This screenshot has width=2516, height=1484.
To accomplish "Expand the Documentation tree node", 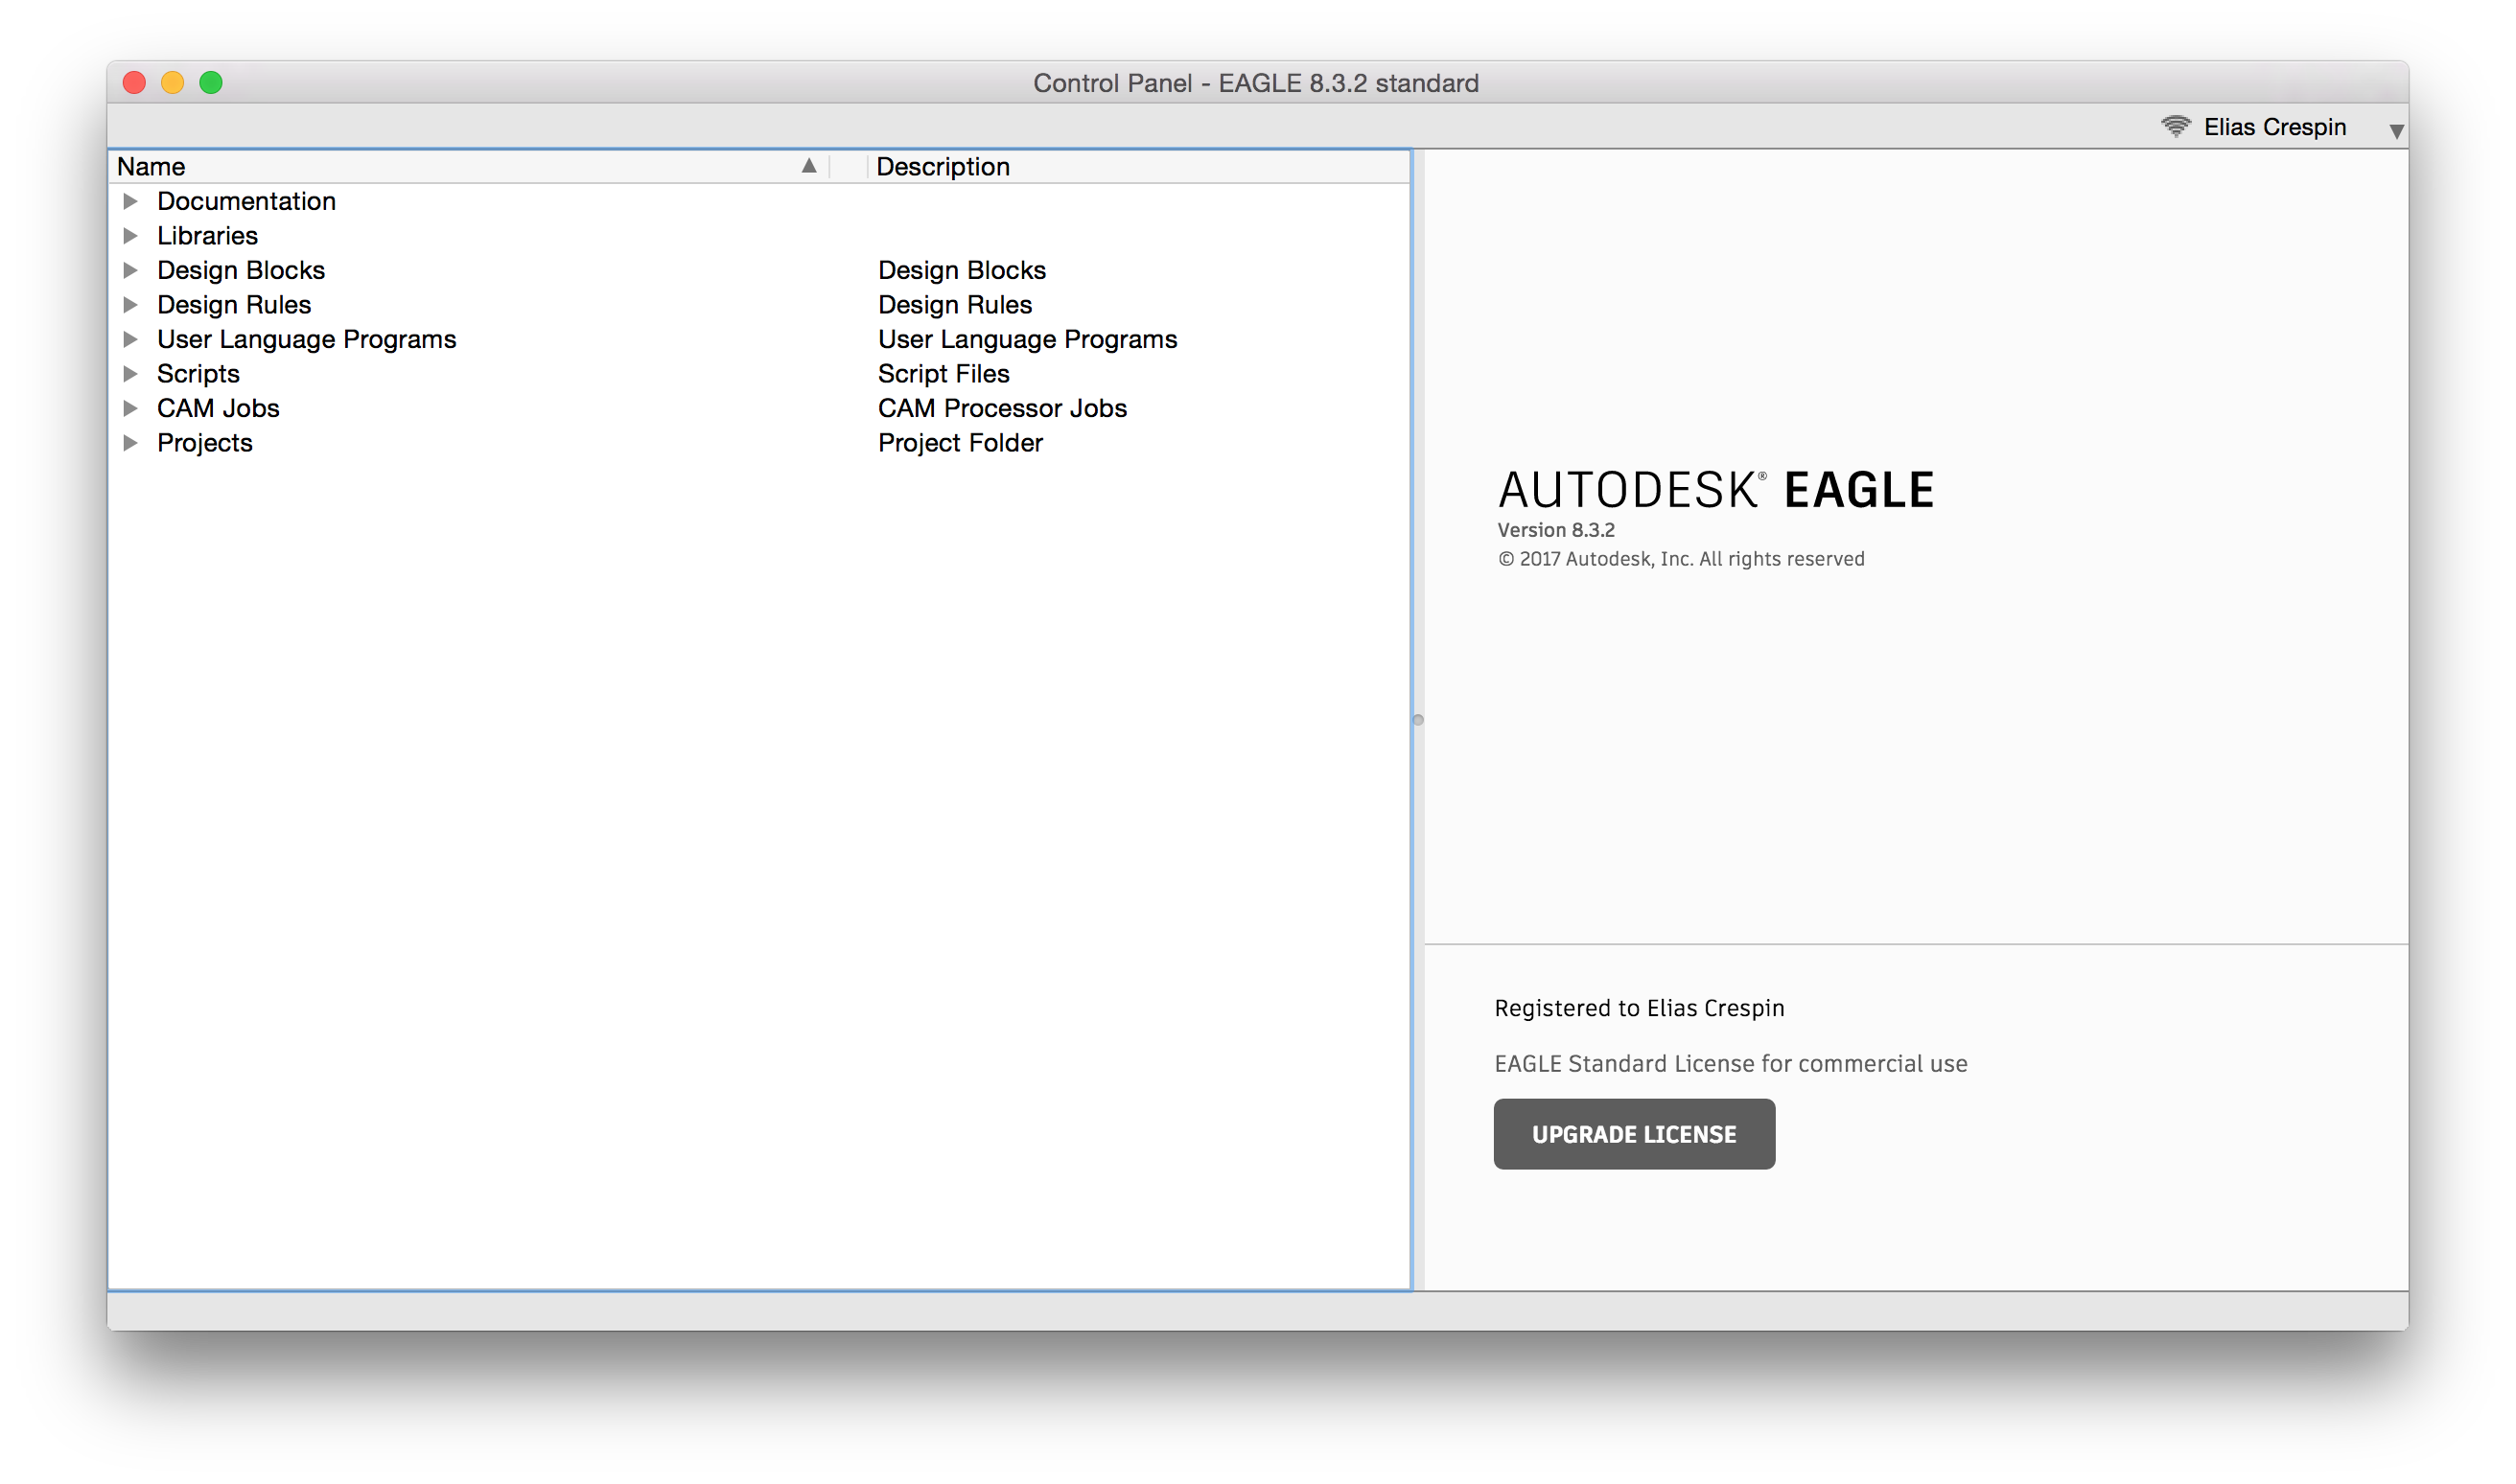I will pyautogui.click(x=131, y=201).
